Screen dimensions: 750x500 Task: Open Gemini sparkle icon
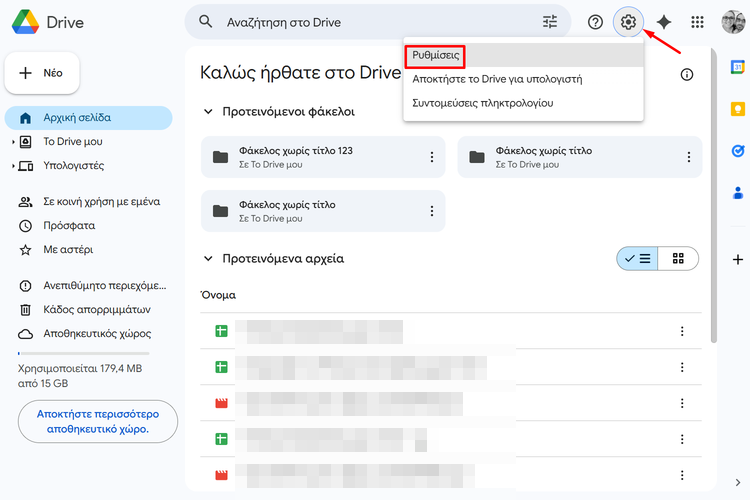pyautogui.click(x=663, y=22)
